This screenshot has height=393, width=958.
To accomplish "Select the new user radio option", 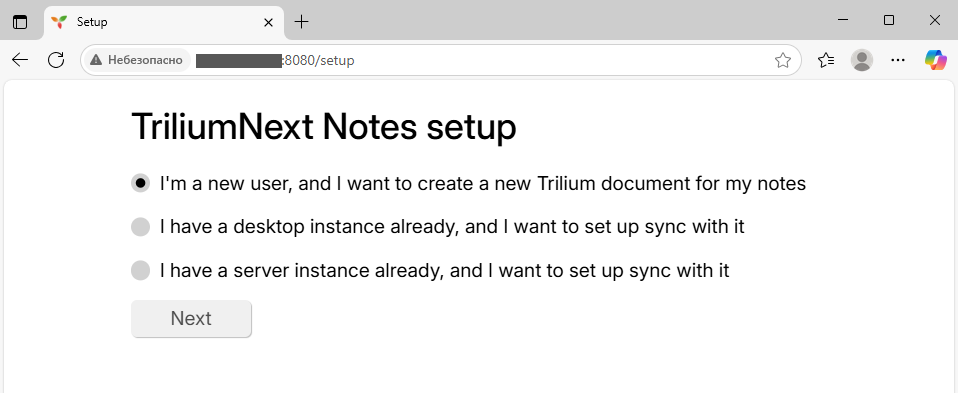I will pos(141,183).
